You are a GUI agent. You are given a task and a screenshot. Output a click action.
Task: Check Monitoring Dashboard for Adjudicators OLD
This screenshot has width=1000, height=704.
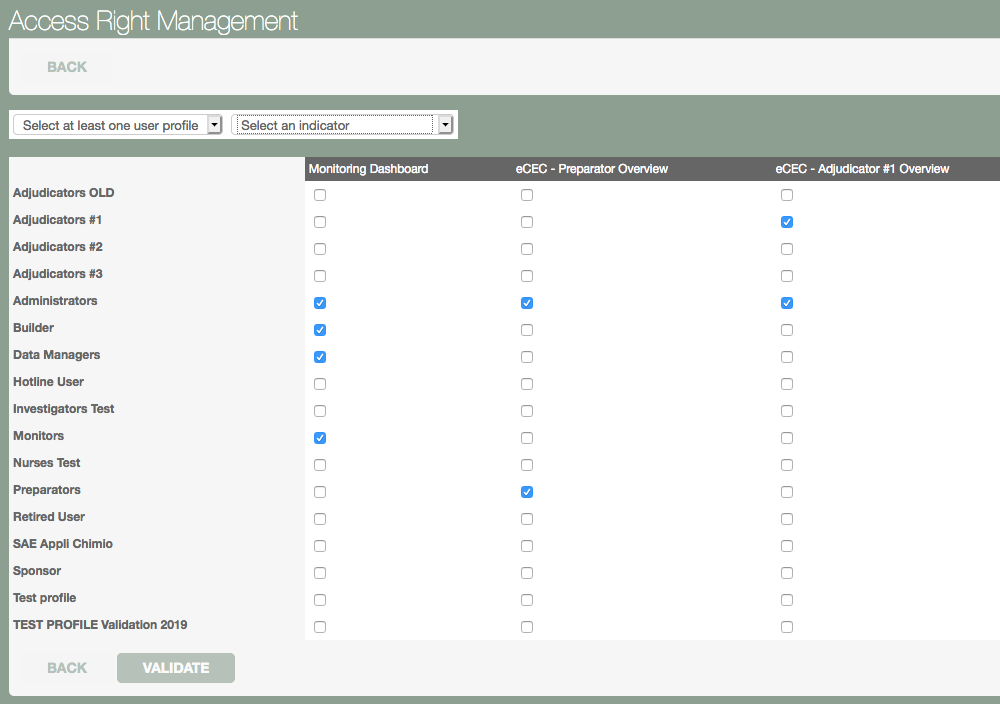click(x=320, y=195)
